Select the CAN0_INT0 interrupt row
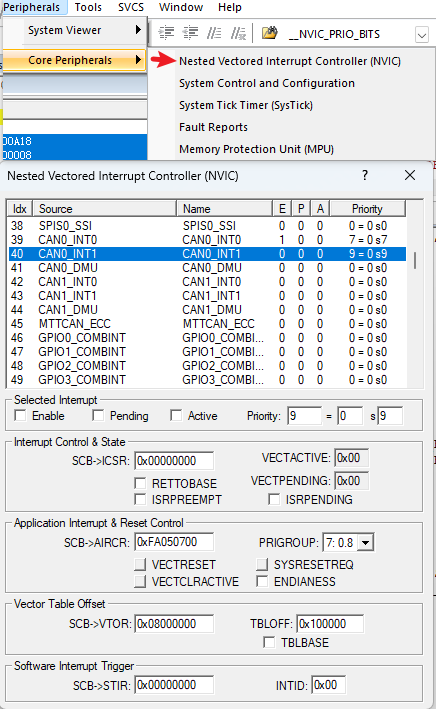The image size is (436, 709). click(207, 240)
